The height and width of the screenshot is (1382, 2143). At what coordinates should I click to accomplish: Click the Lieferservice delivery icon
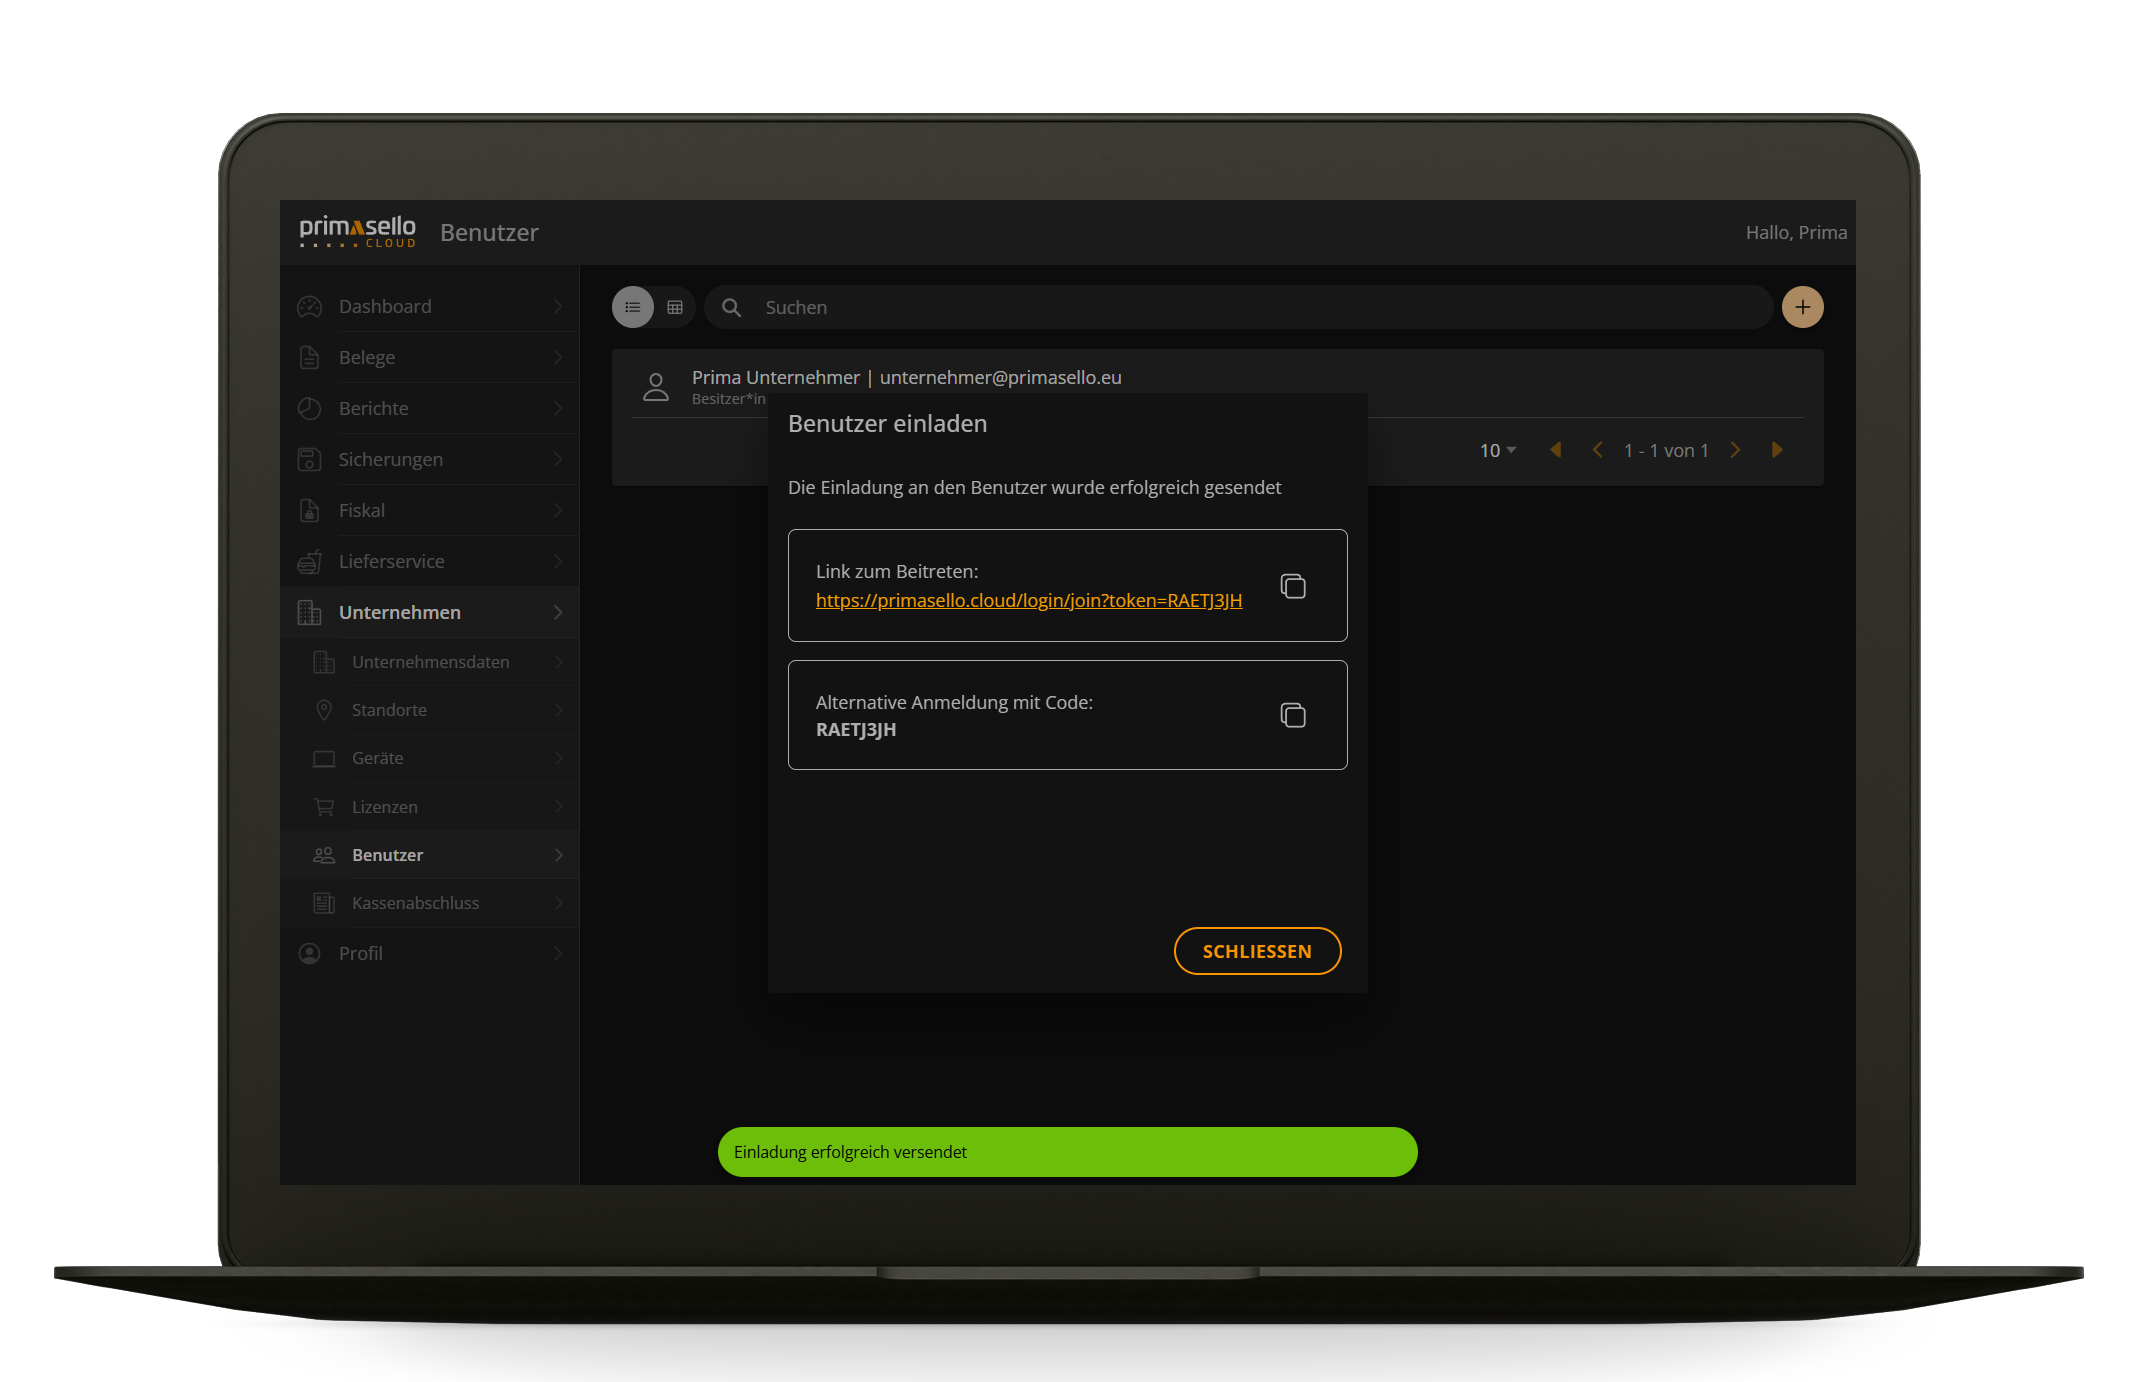310,562
